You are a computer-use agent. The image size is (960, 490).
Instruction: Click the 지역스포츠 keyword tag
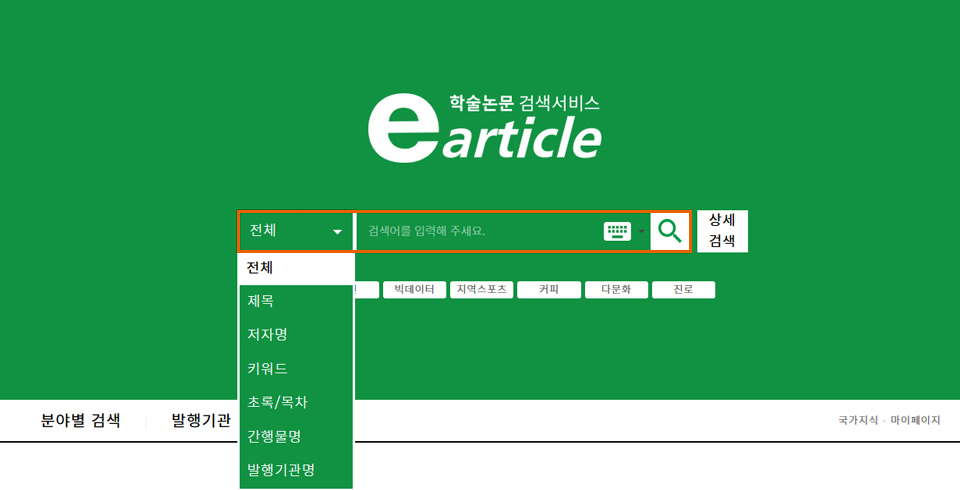pos(481,290)
